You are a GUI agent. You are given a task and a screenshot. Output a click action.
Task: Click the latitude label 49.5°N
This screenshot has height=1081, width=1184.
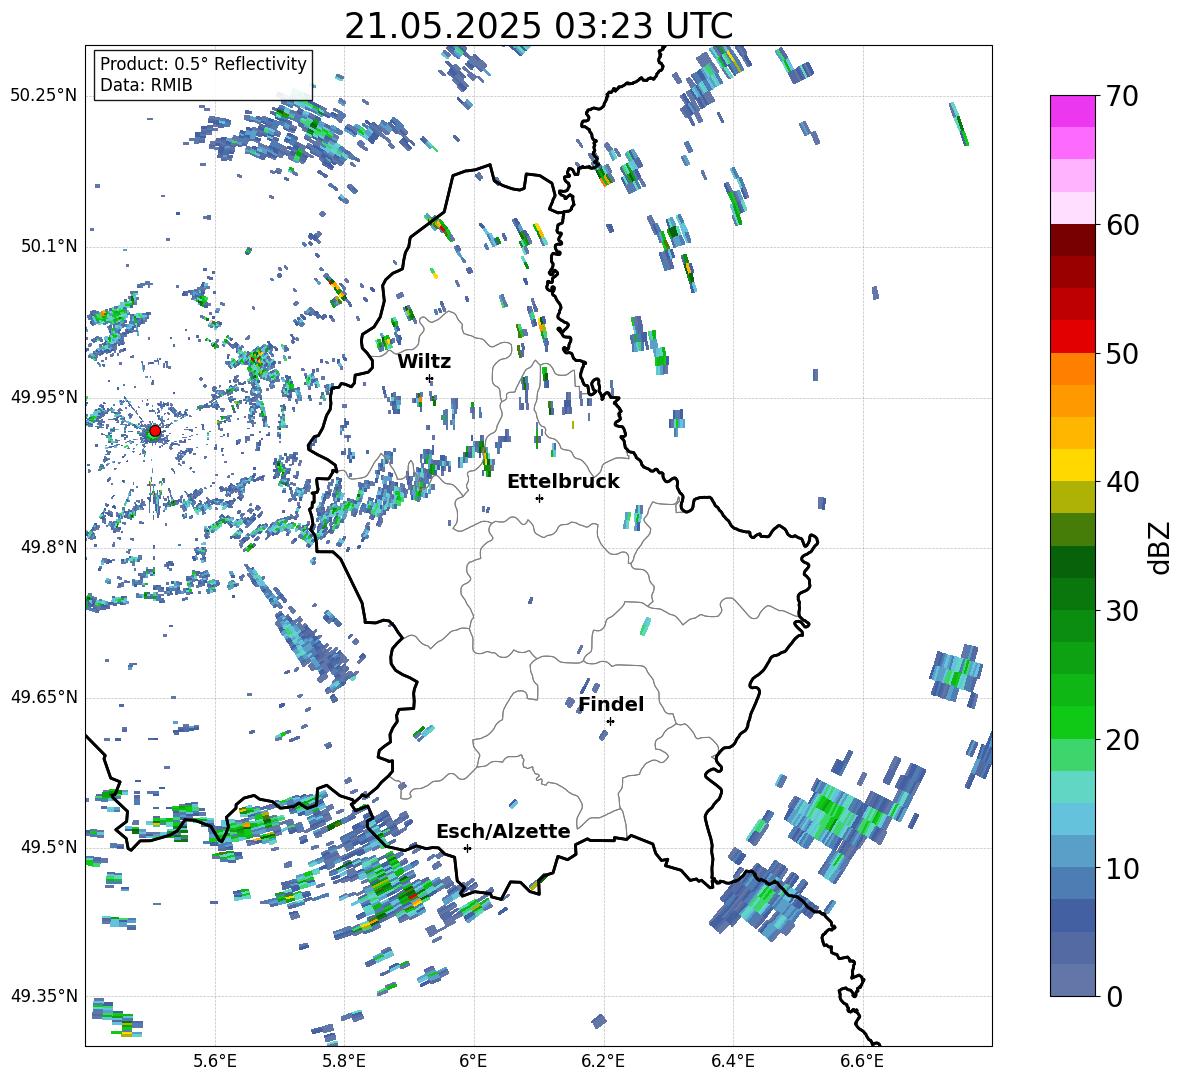pyautogui.click(x=48, y=846)
